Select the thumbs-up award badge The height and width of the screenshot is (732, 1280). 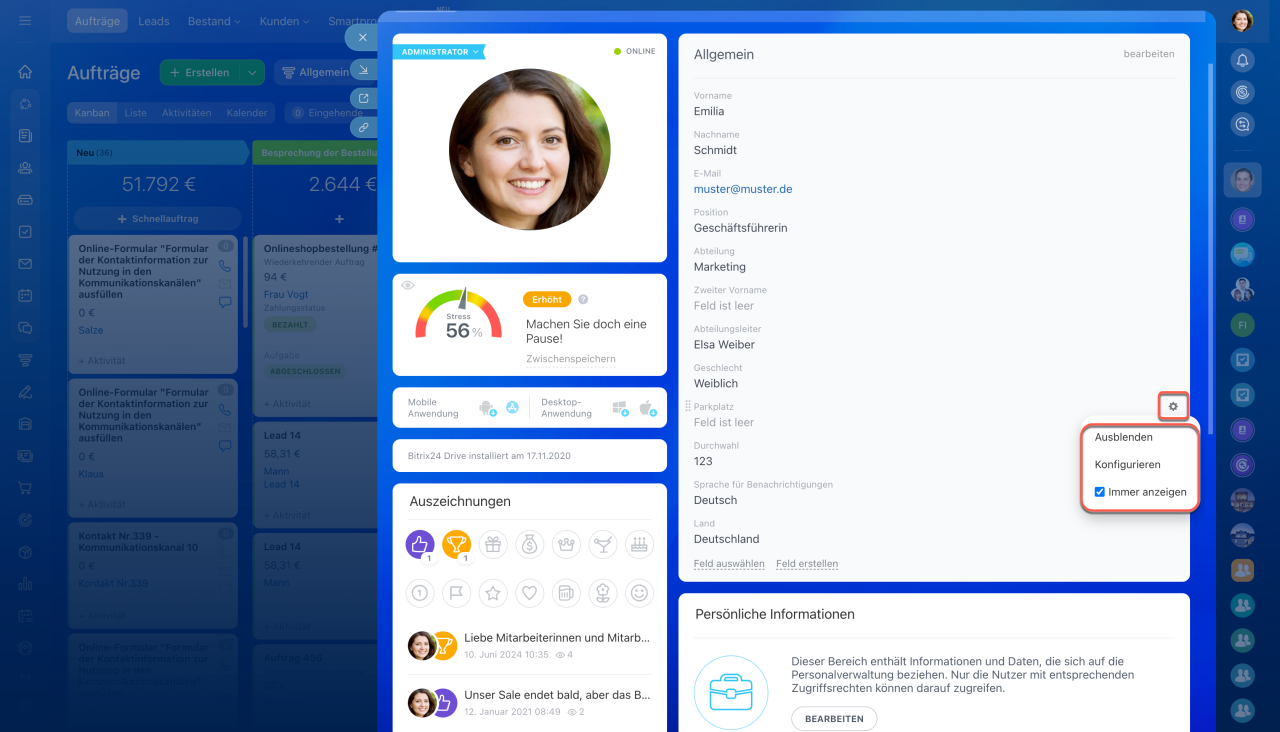(x=420, y=544)
